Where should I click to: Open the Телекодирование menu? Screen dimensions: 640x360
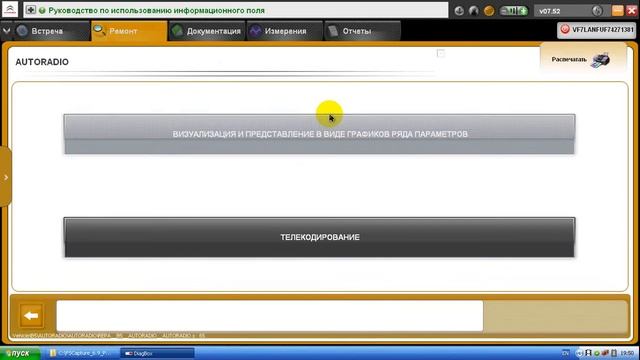pos(320,237)
